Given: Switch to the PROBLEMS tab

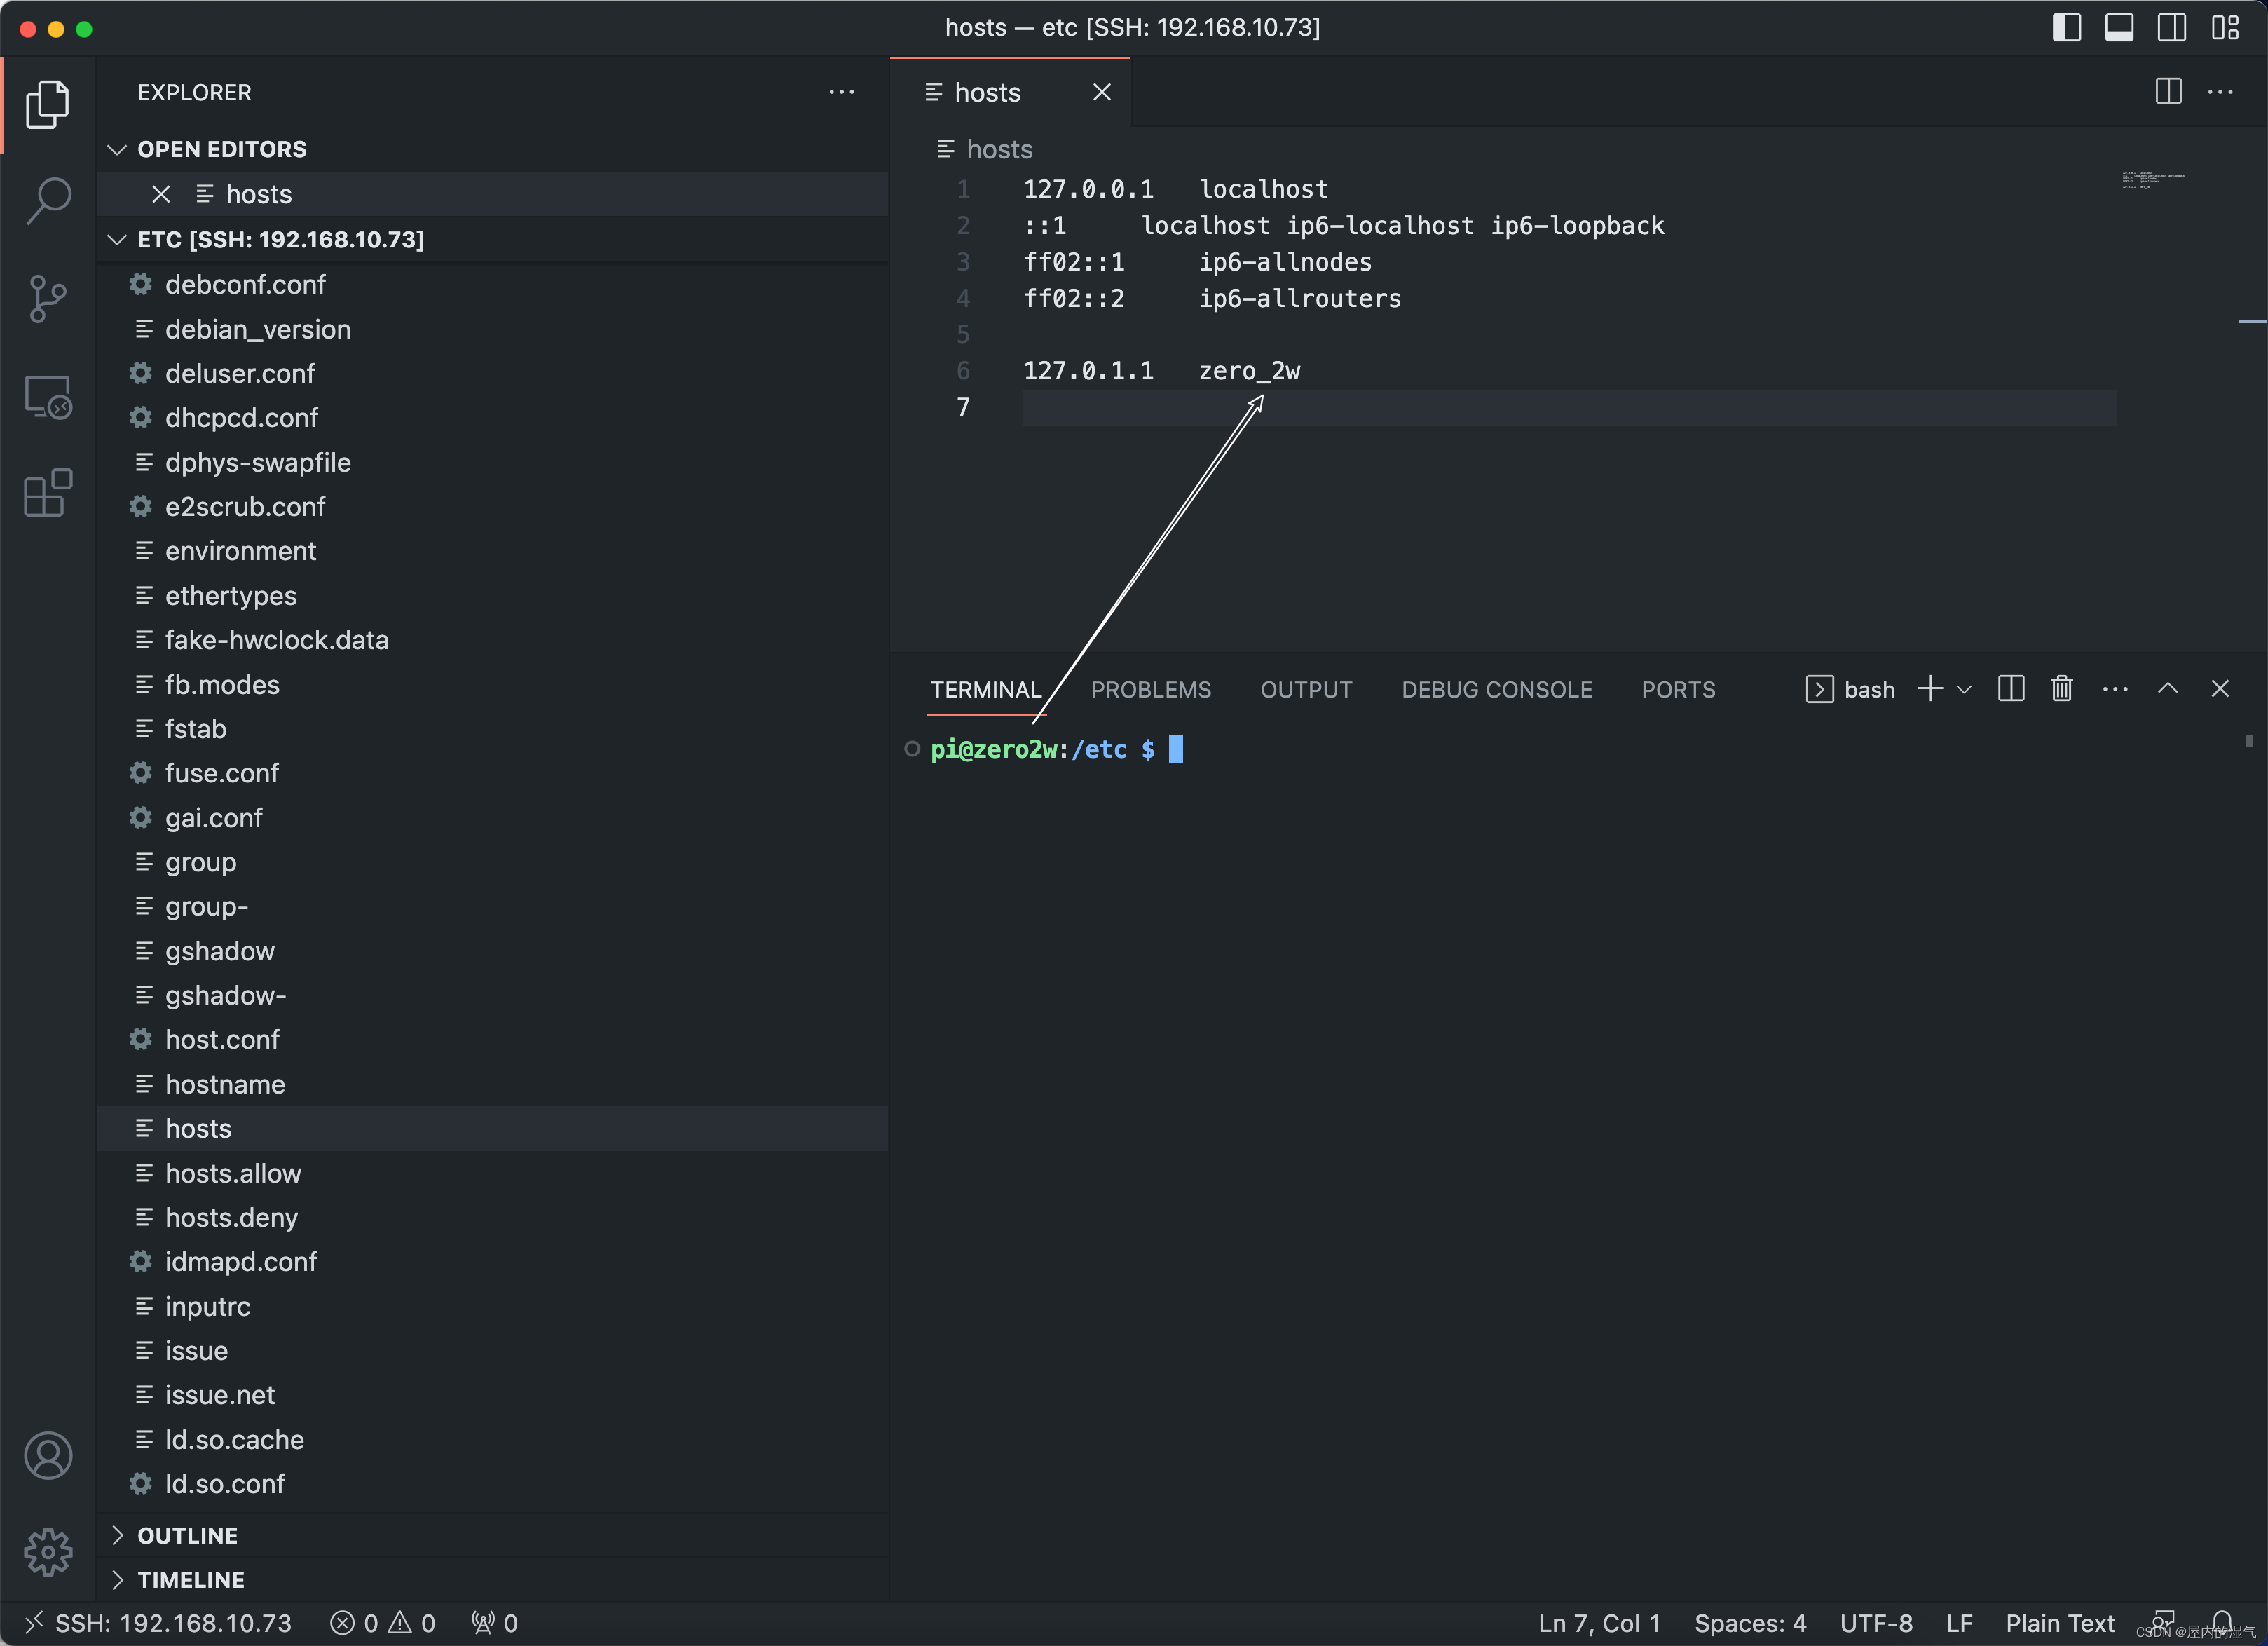Looking at the screenshot, I should (x=1150, y=689).
